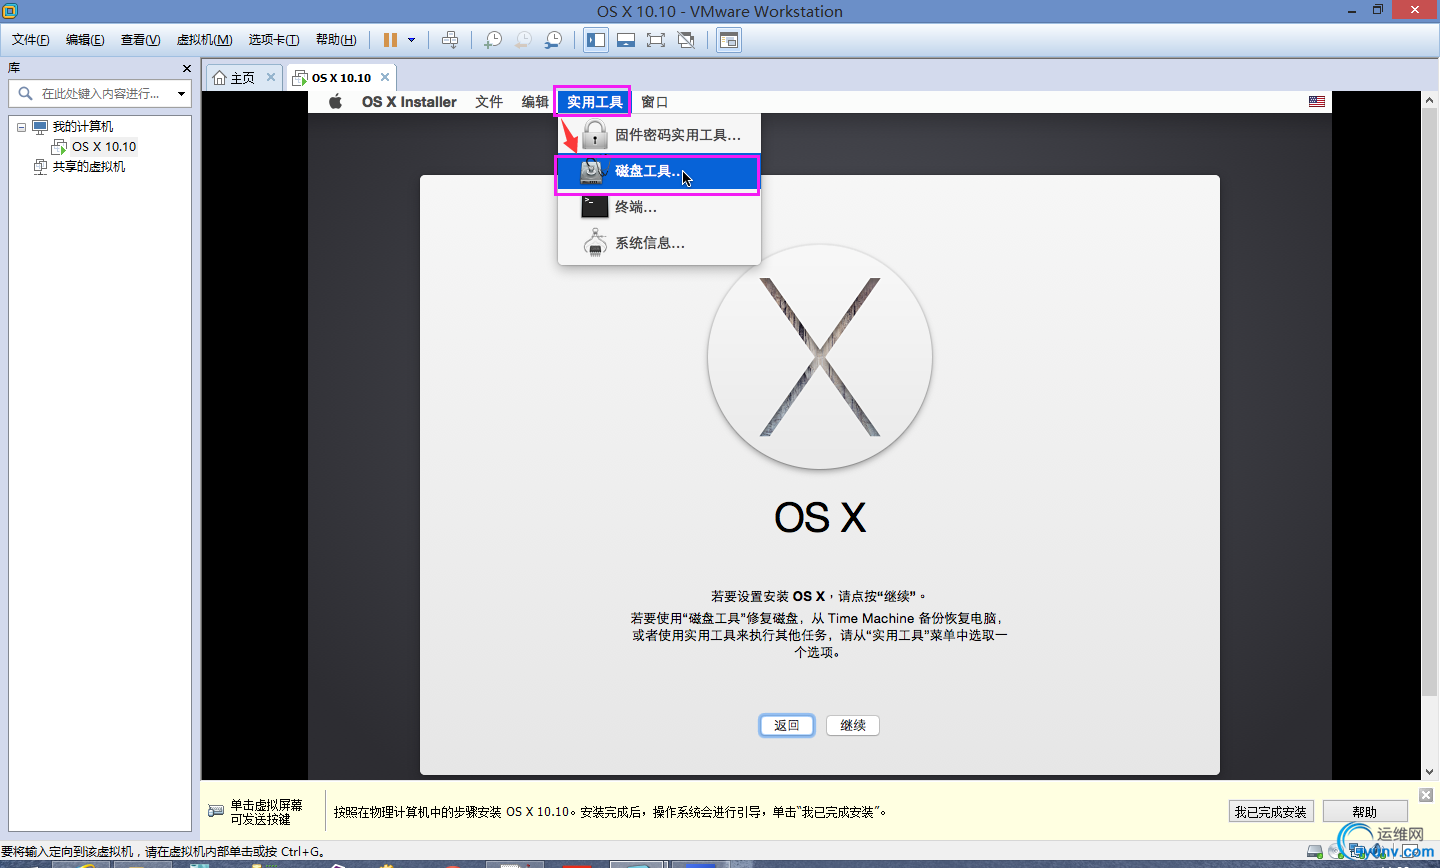Click the hard disk status bar icon
This screenshot has width=1440, height=868.
pyautogui.click(x=1314, y=852)
